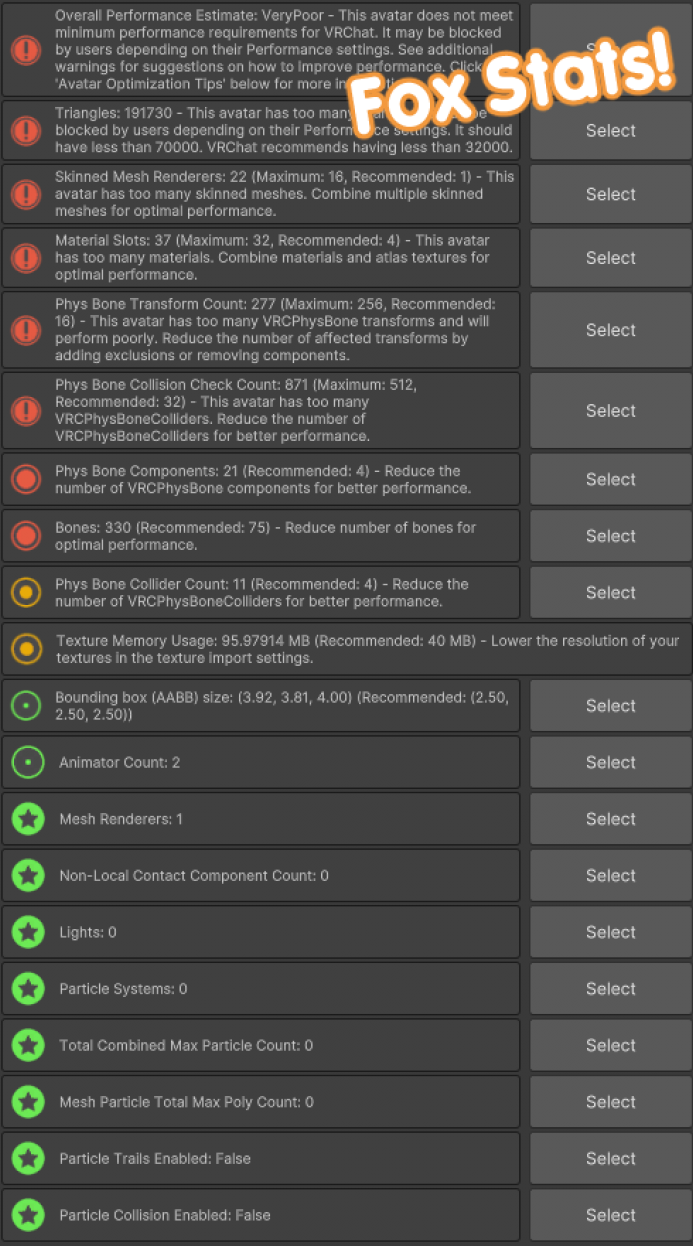The height and width of the screenshot is (1246, 693).
Task: Click the Material Slots red exclamation icon
Action: 27,258
